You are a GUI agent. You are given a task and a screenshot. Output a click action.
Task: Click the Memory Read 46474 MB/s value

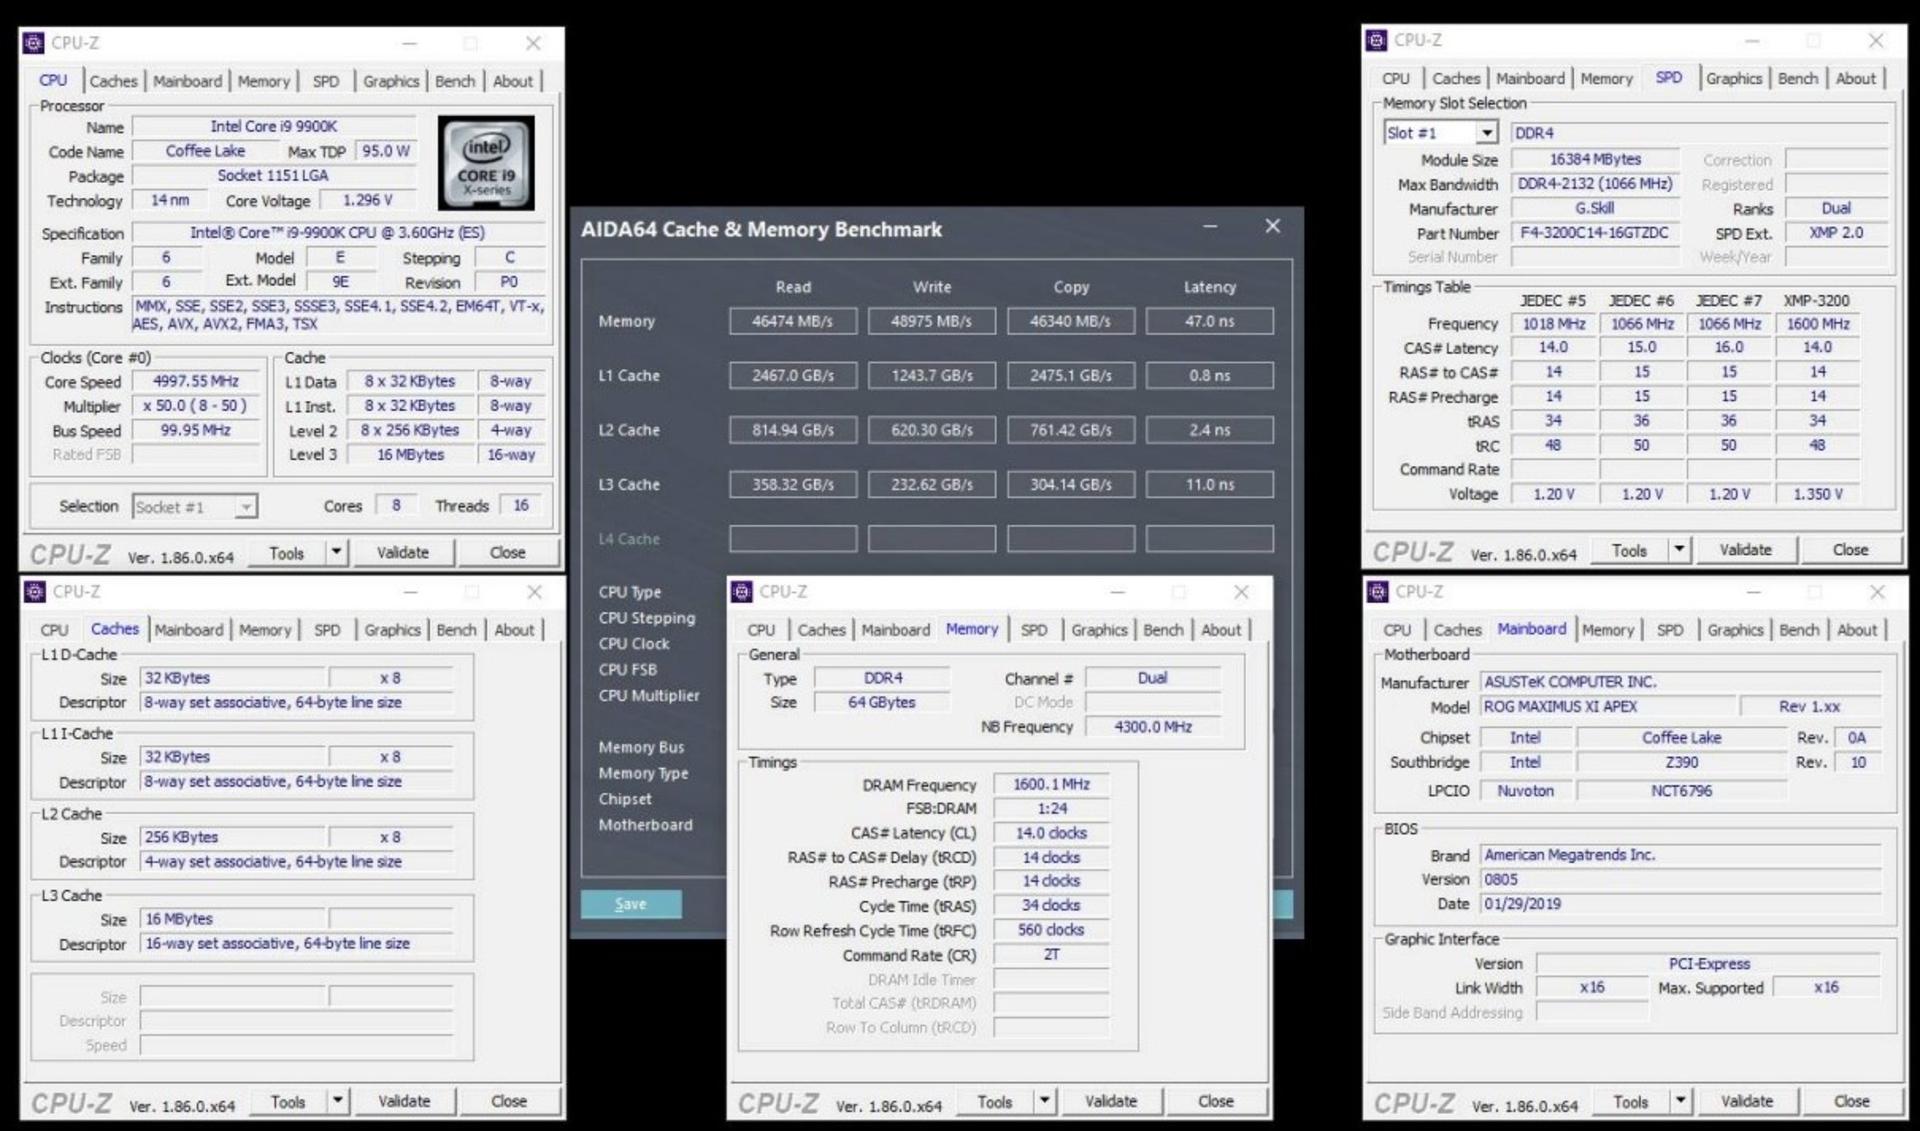point(793,321)
